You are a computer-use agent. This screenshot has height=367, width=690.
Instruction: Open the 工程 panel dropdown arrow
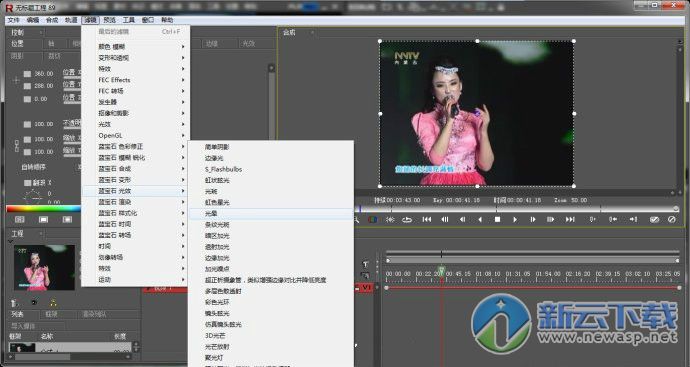coord(41,233)
